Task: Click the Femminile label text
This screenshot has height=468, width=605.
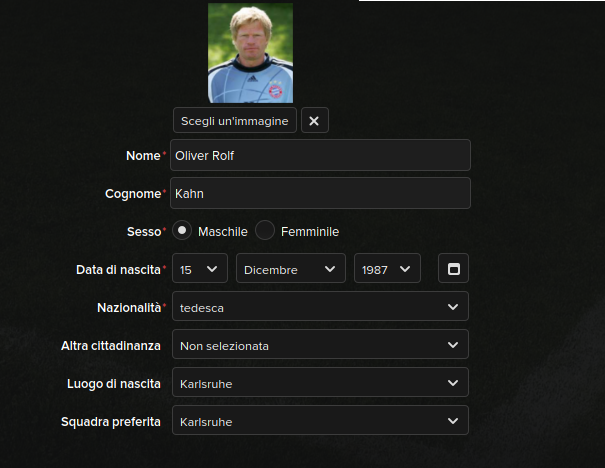Action: click(310, 231)
